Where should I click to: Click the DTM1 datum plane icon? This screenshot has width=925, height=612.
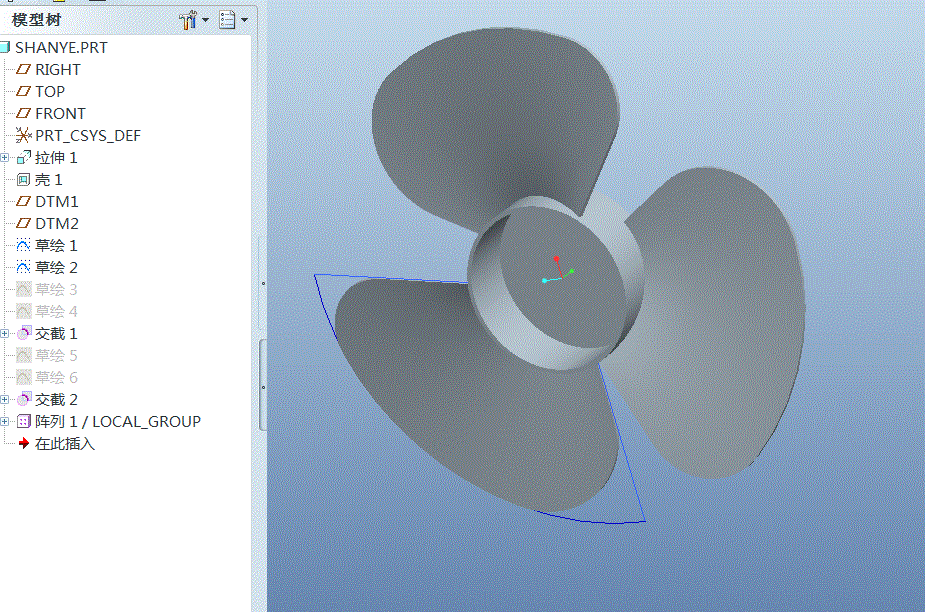tap(23, 202)
